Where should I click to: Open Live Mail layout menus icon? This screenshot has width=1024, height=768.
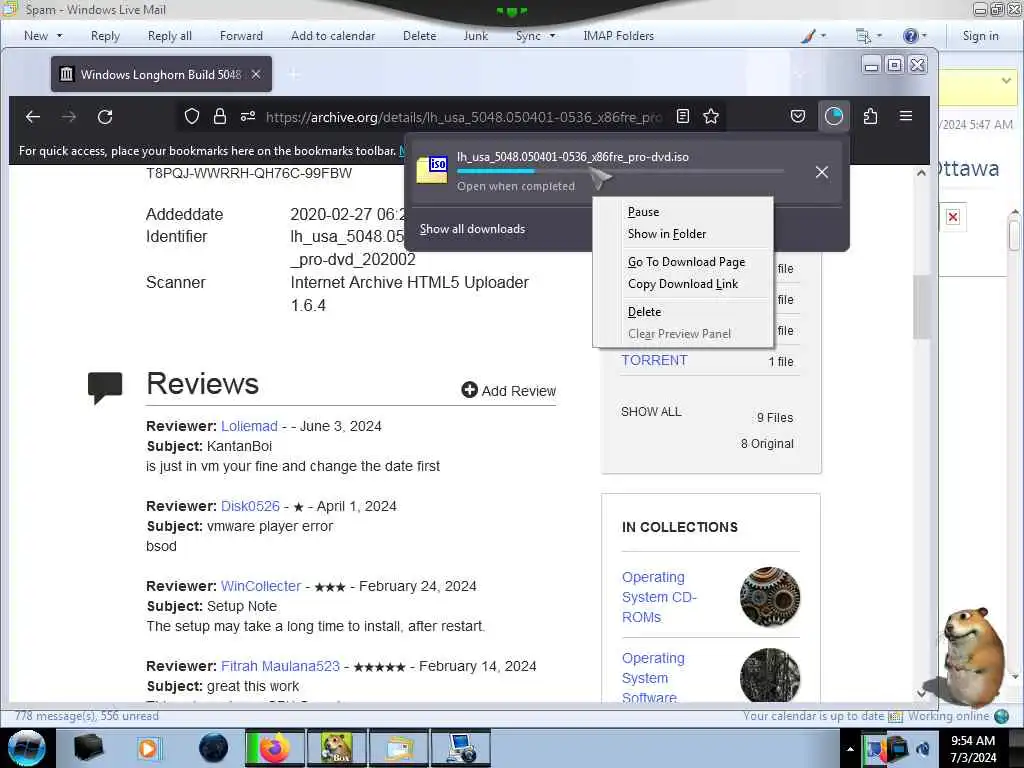pyautogui.click(x=863, y=36)
